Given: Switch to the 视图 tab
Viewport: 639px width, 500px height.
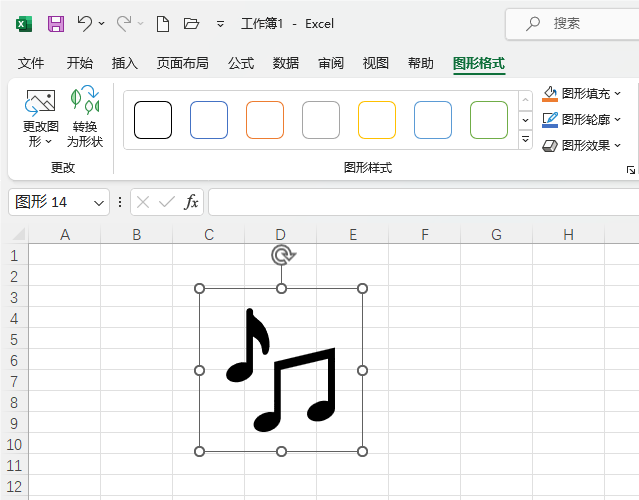Looking at the screenshot, I should tap(376, 63).
